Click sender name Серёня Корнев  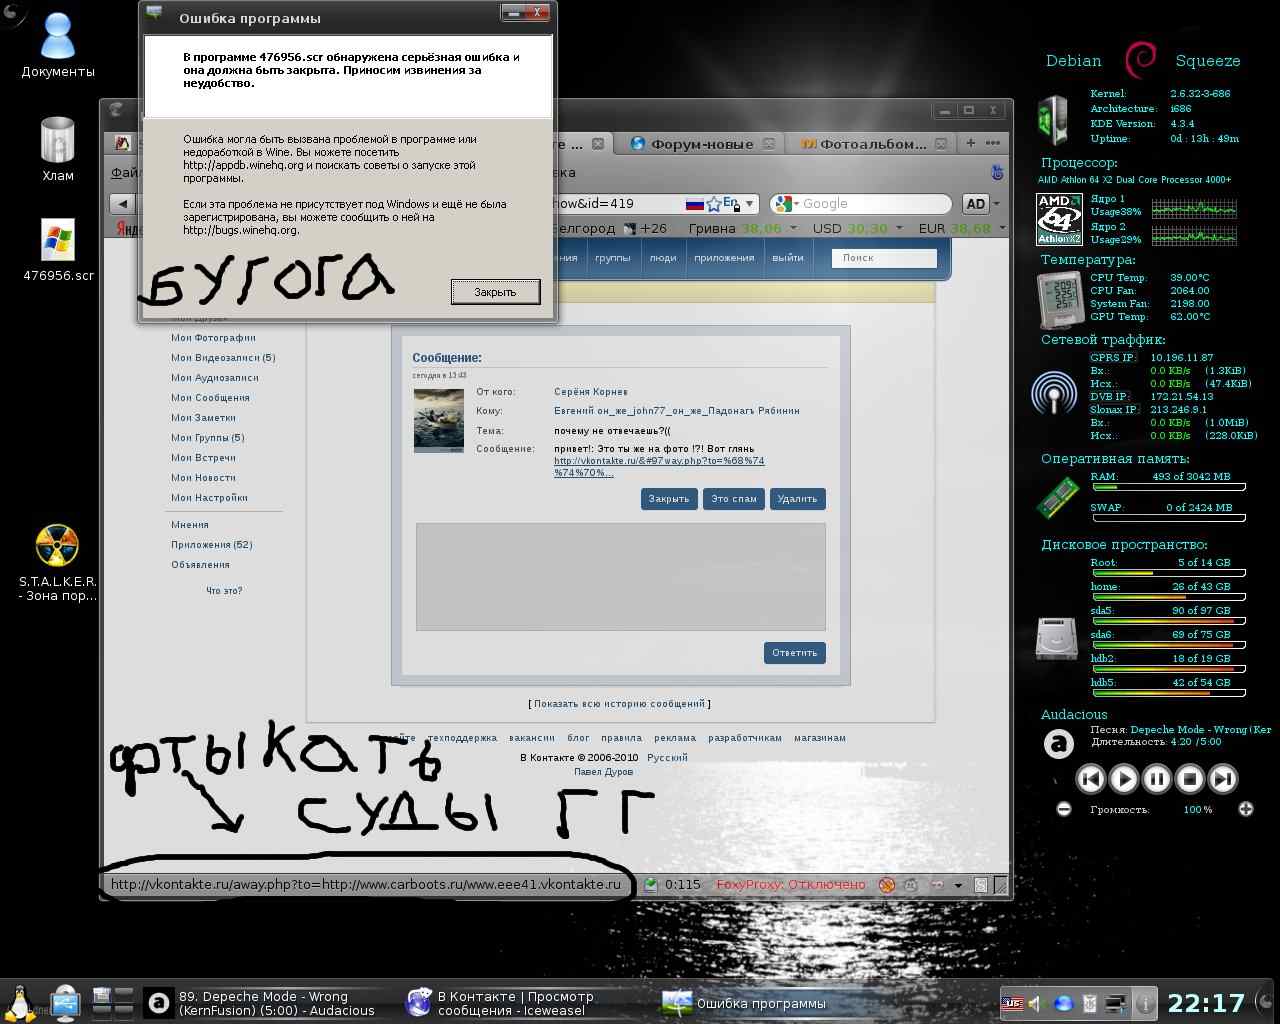(591, 392)
